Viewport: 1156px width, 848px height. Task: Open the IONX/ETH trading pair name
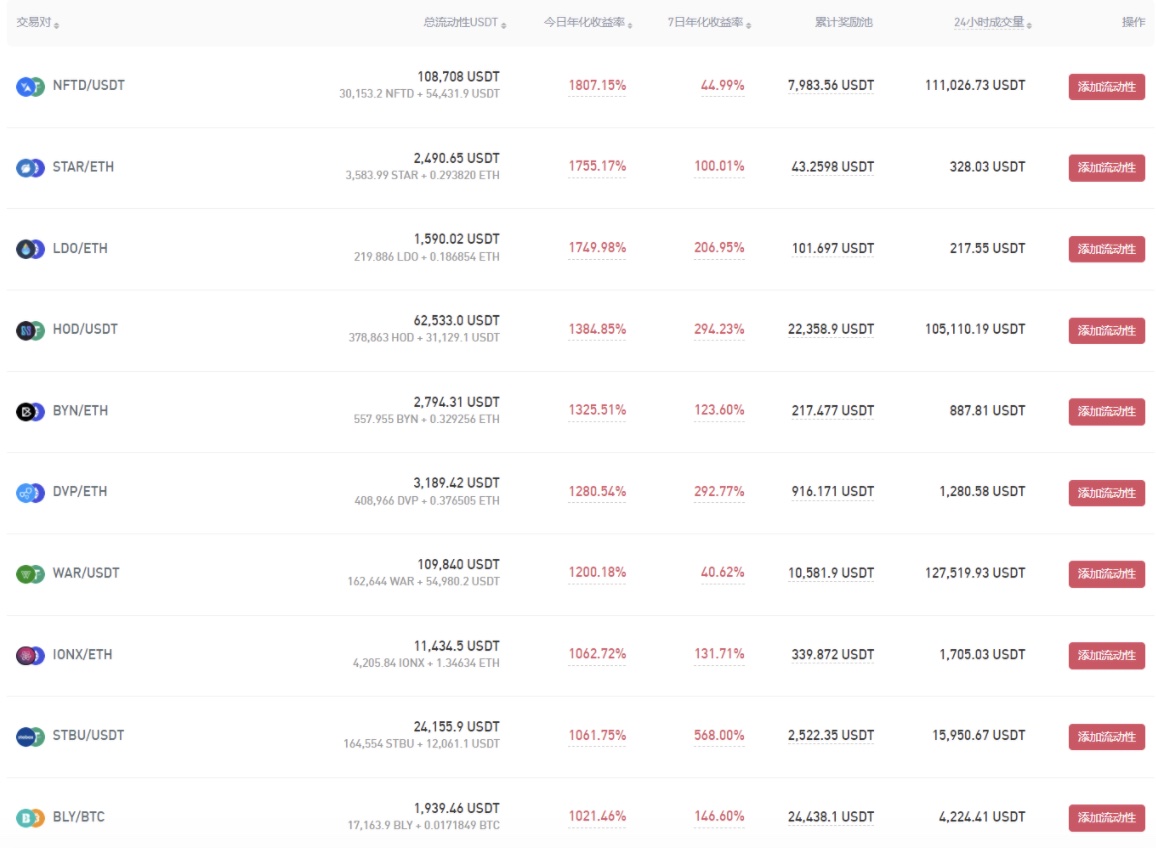[x=83, y=654]
